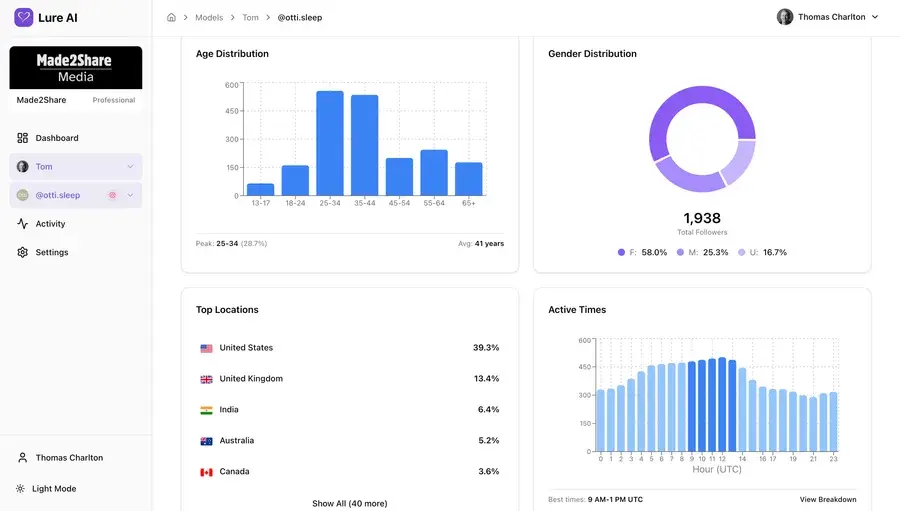Click the Dashboard grid icon
This screenshot has height=511, width=900.
tap(22, 138)
